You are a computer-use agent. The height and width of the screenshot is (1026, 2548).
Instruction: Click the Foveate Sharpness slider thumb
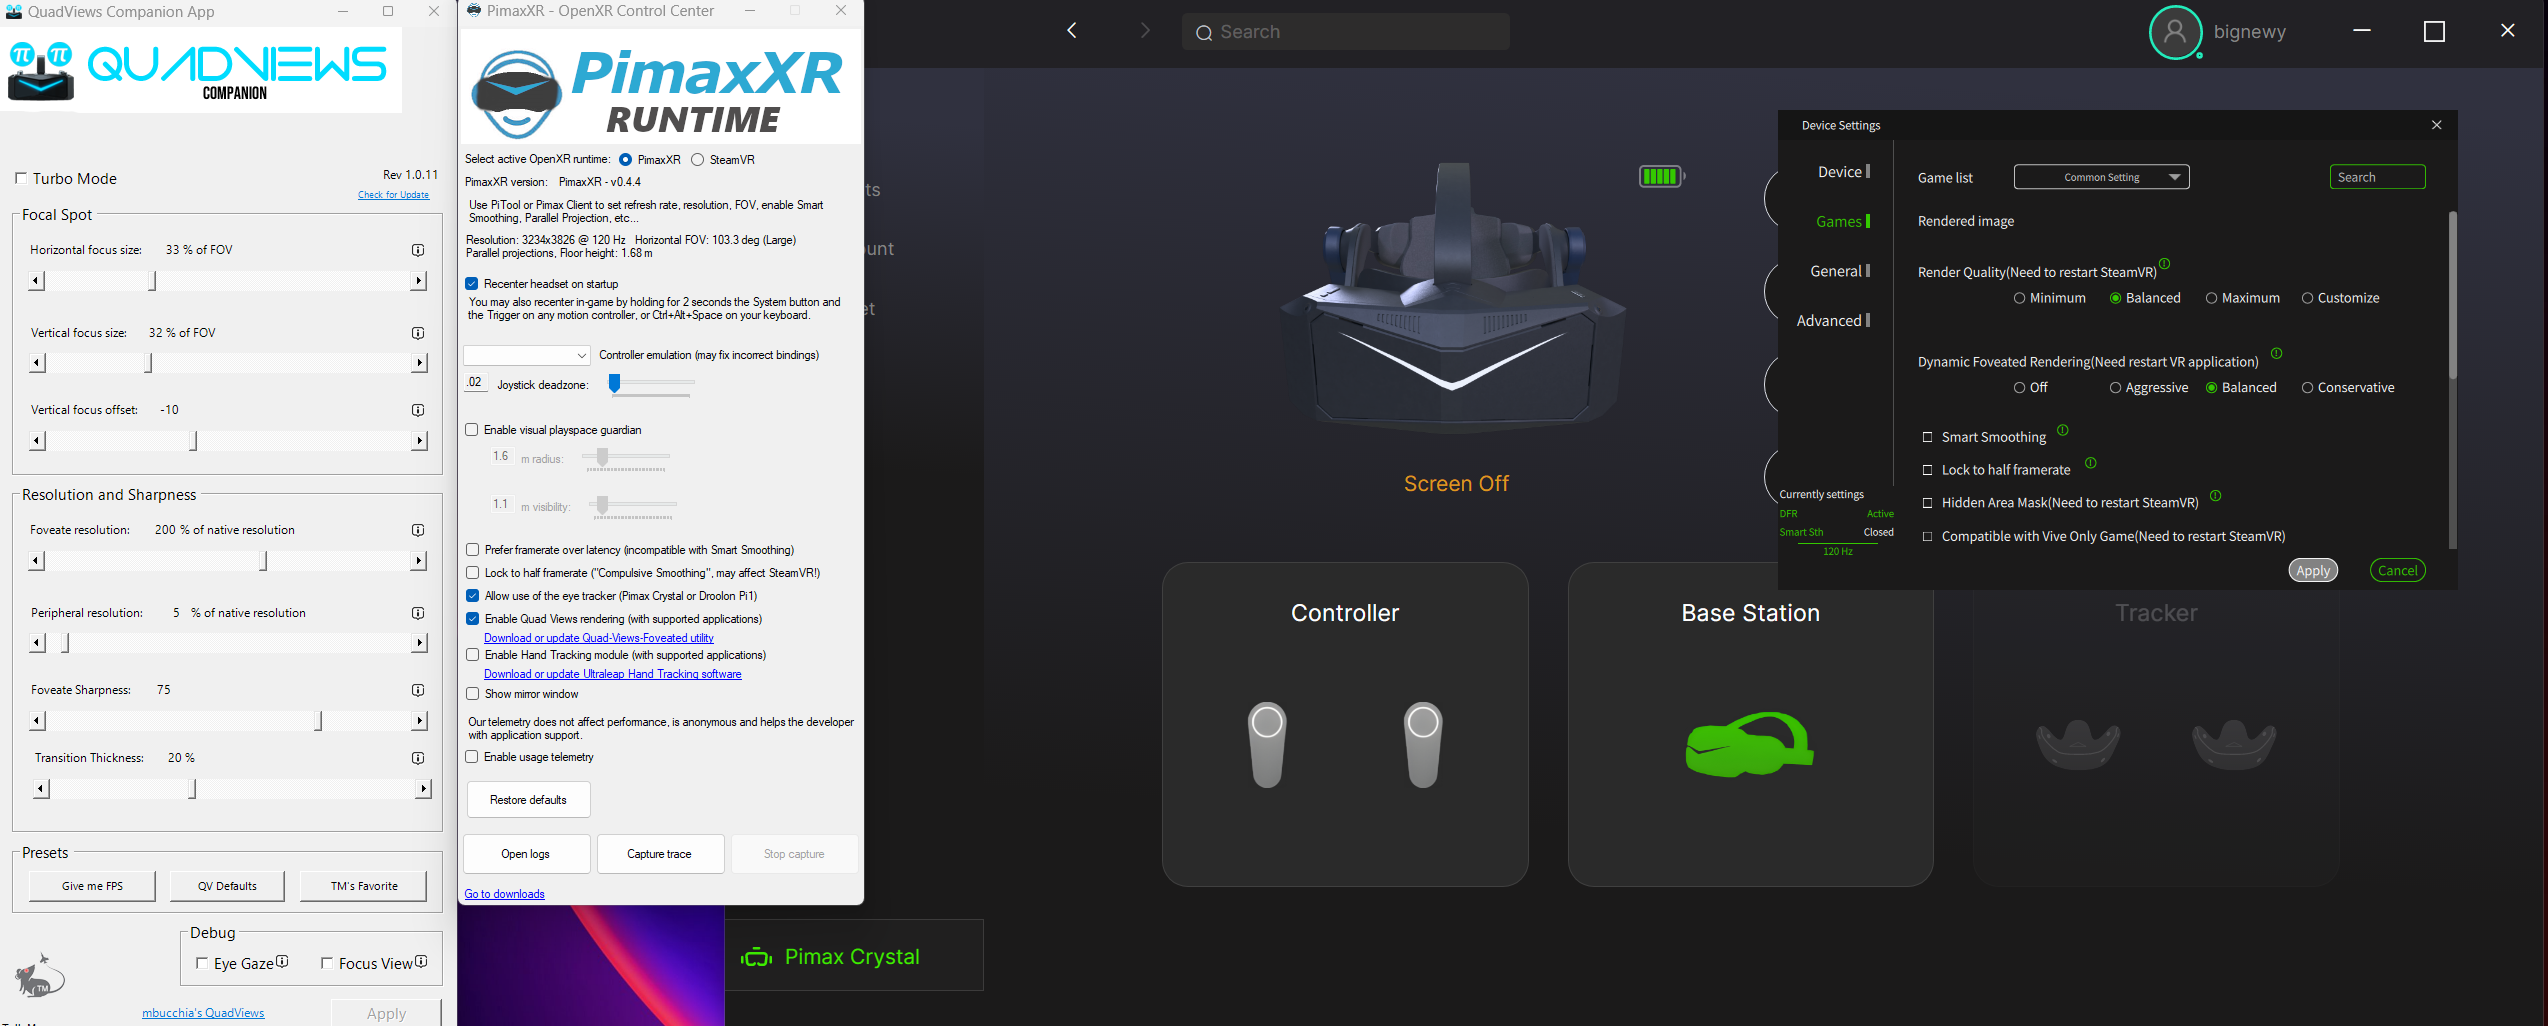click(319, 721)
